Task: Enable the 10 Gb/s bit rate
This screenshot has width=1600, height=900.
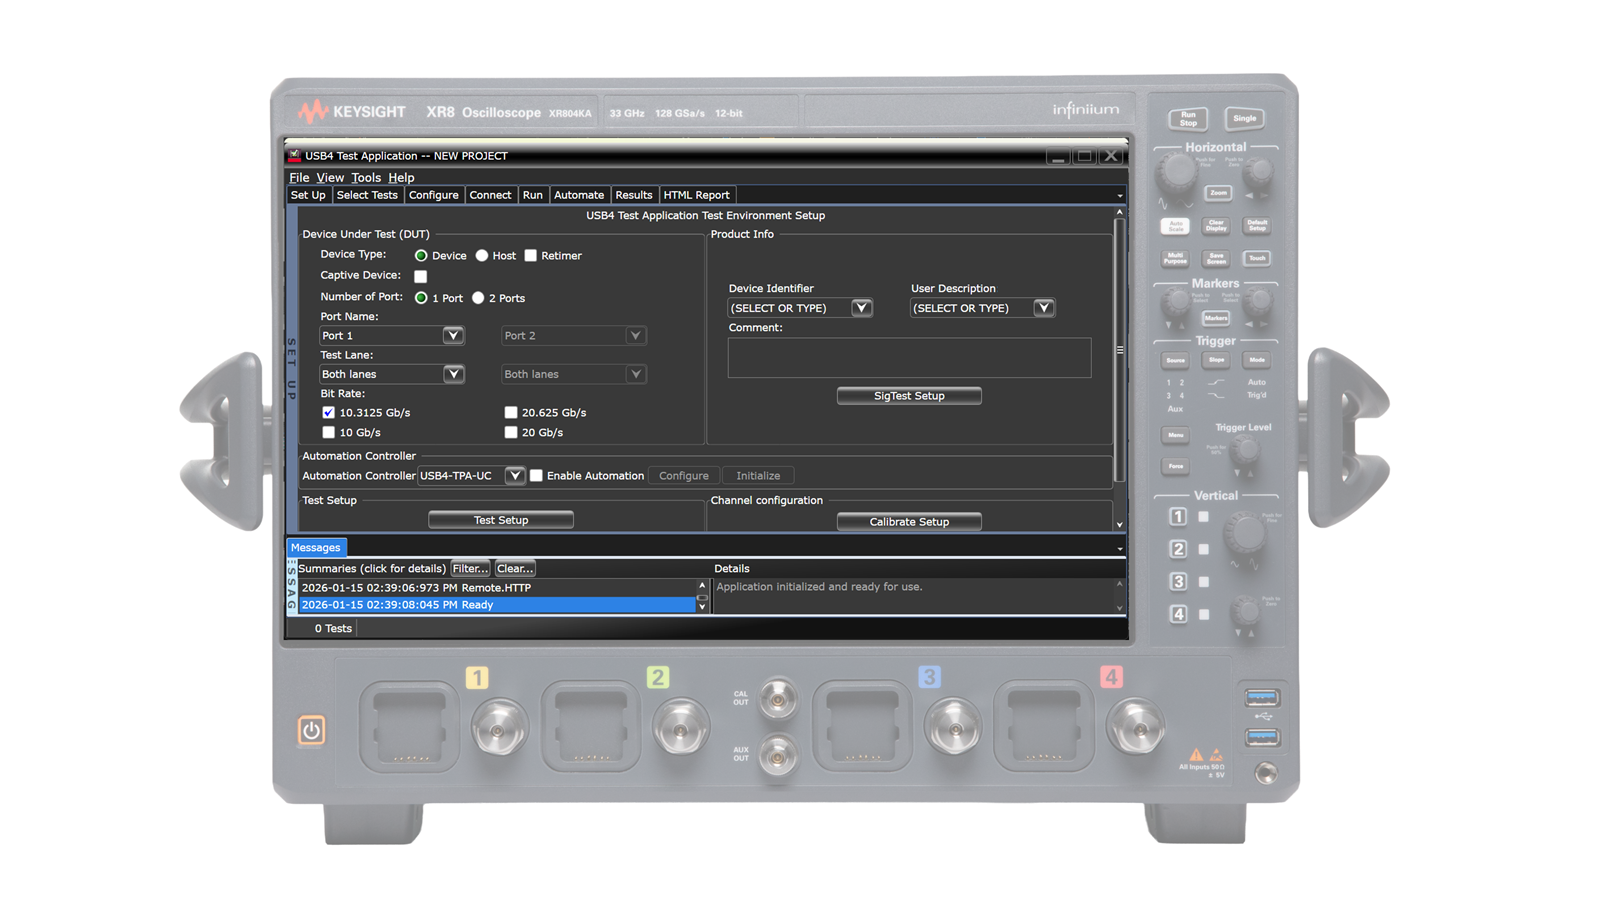Action: (x=328, y=432)
